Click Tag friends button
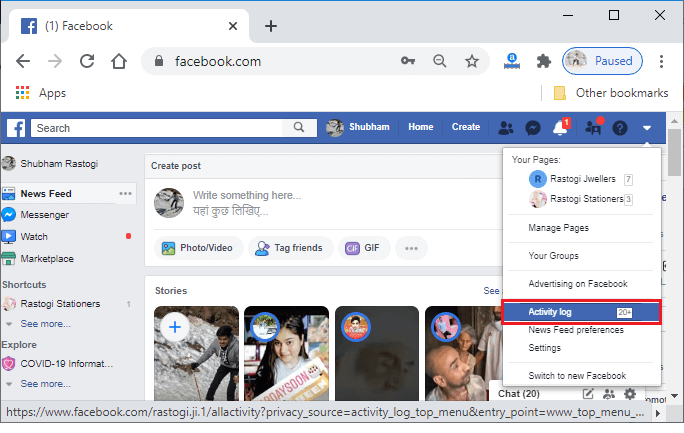This screenshot has width=684, height=433. (291, 248)
